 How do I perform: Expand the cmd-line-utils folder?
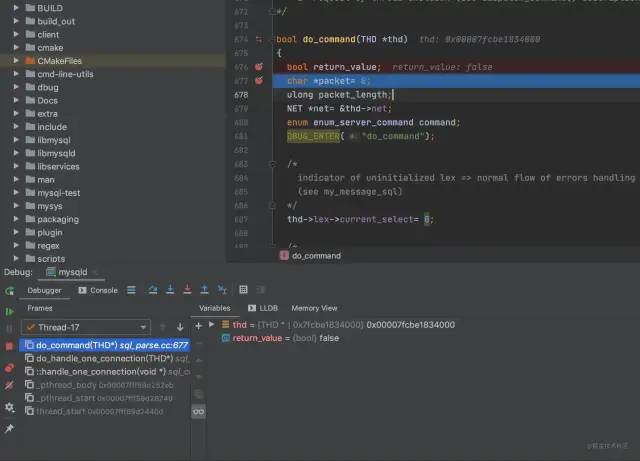coord(16,74)
